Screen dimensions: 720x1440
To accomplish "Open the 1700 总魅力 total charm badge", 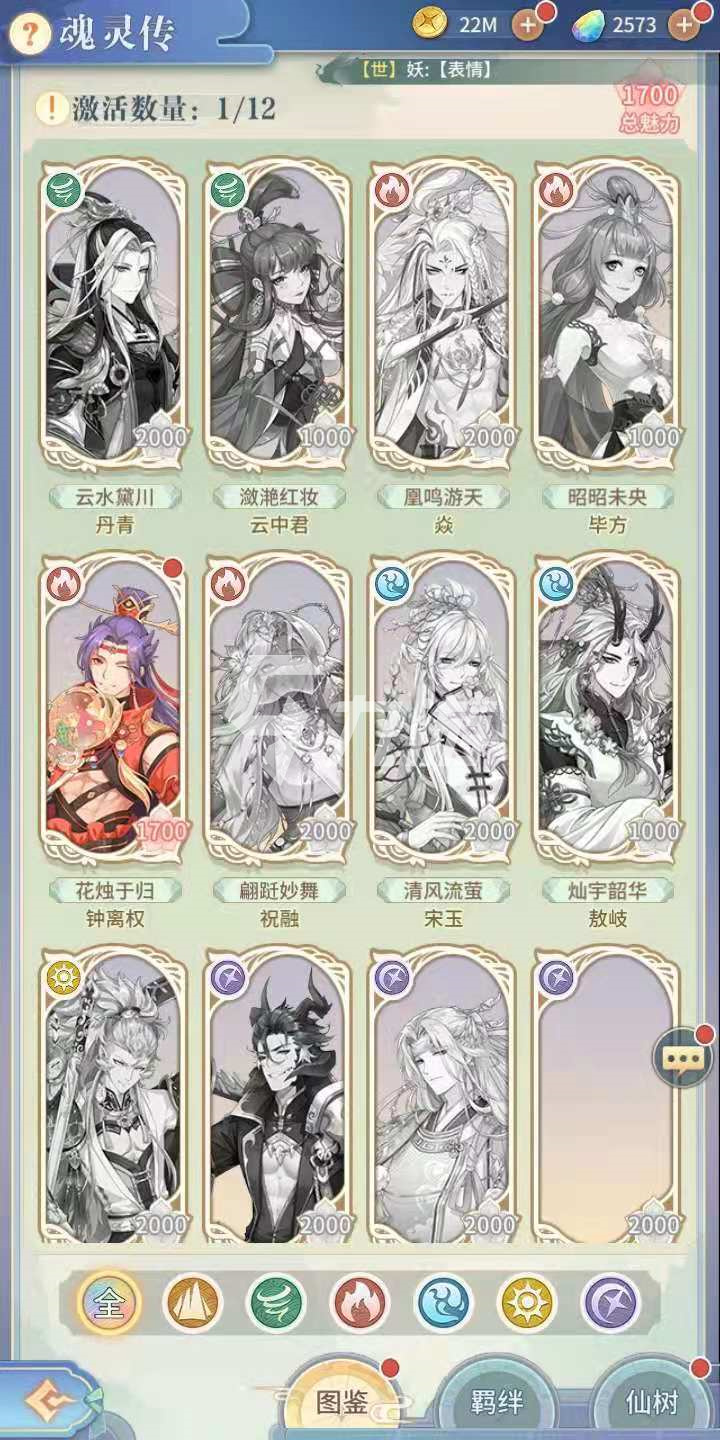I will pyautogui.click(x=650, y=107).
